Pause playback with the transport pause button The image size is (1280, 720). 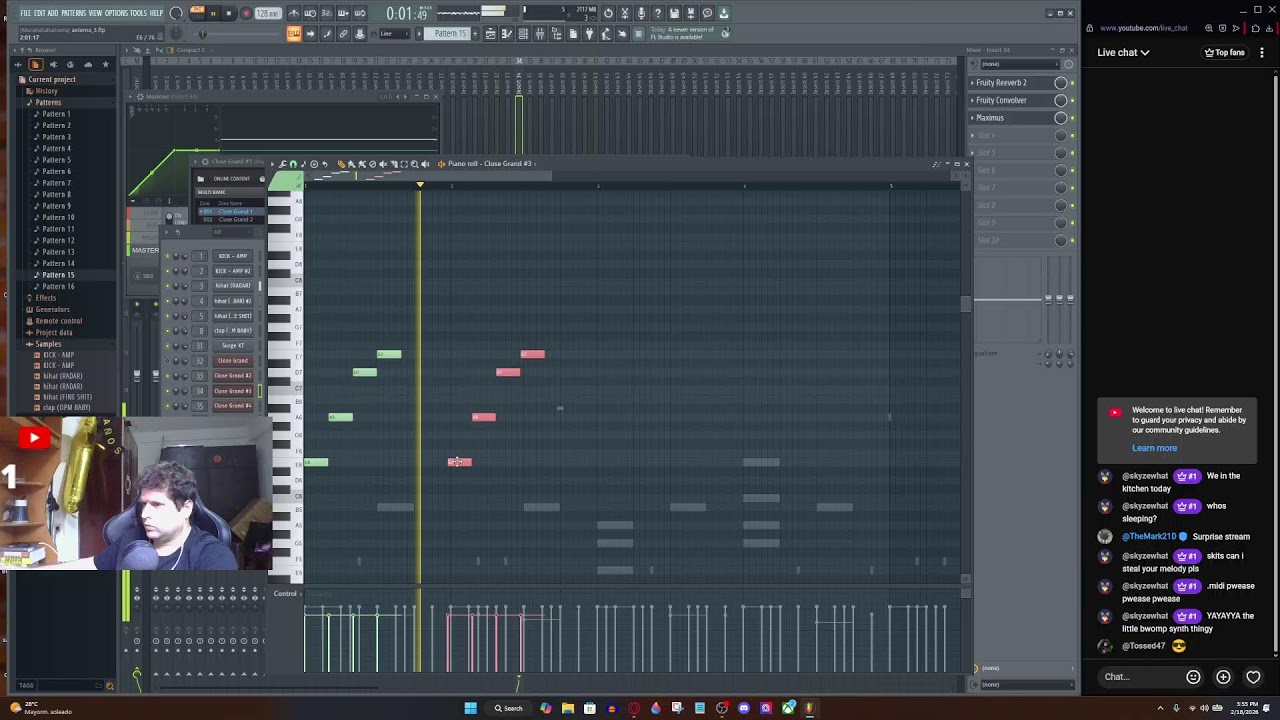pos(213,14)
